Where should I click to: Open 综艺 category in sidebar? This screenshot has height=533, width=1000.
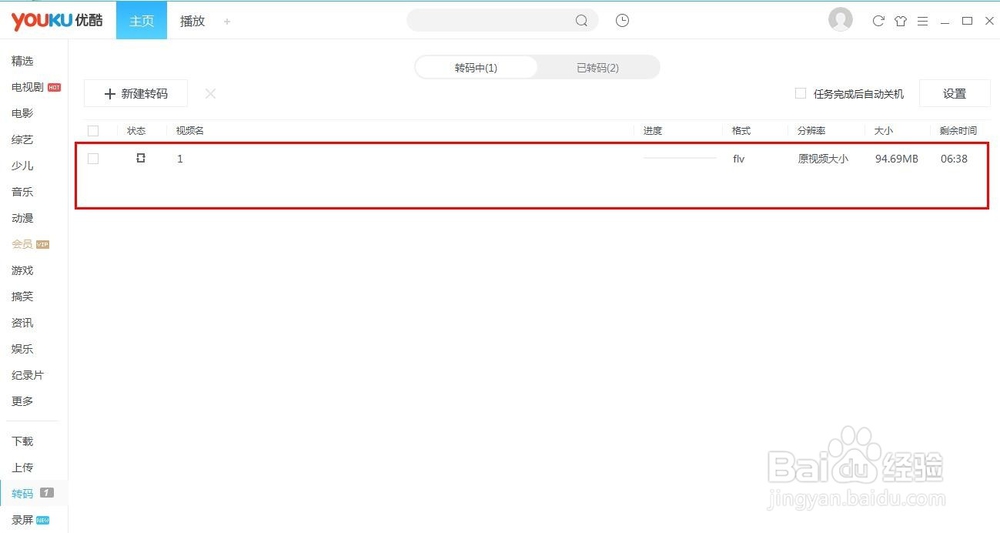tap(22, 140)
